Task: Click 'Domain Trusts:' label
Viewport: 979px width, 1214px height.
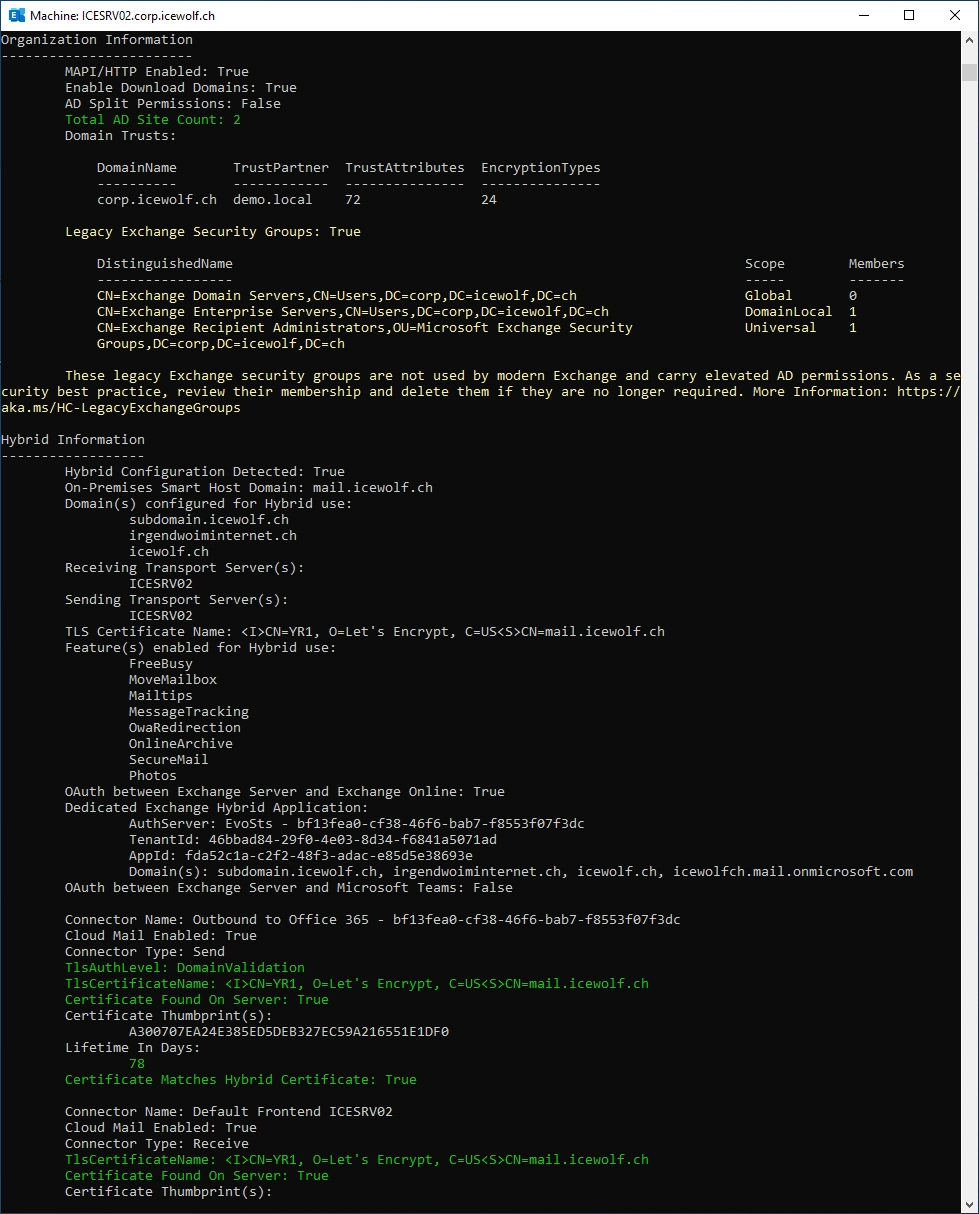Action: click(121, 136)
